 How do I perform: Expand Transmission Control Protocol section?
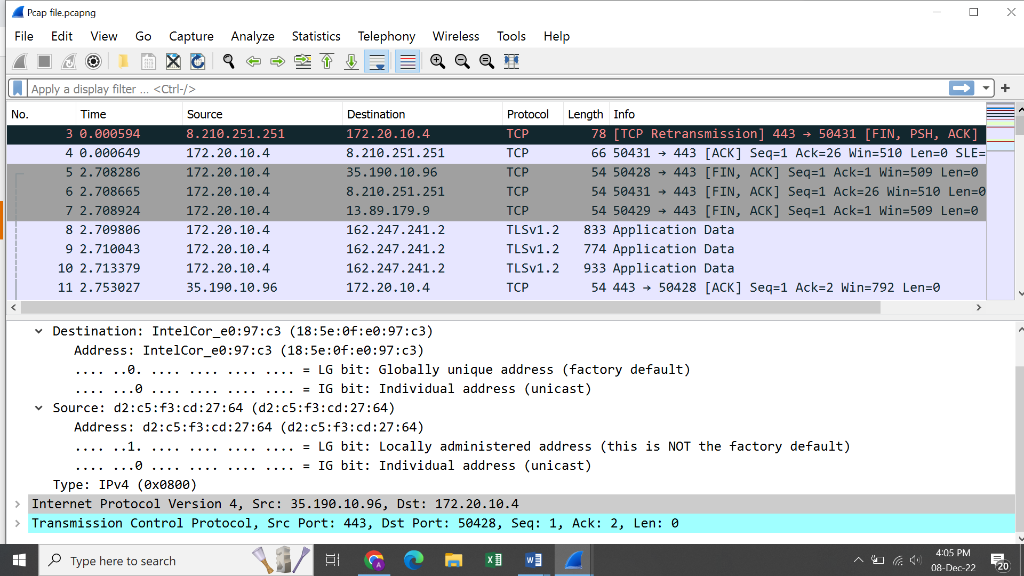click(18, 523)
